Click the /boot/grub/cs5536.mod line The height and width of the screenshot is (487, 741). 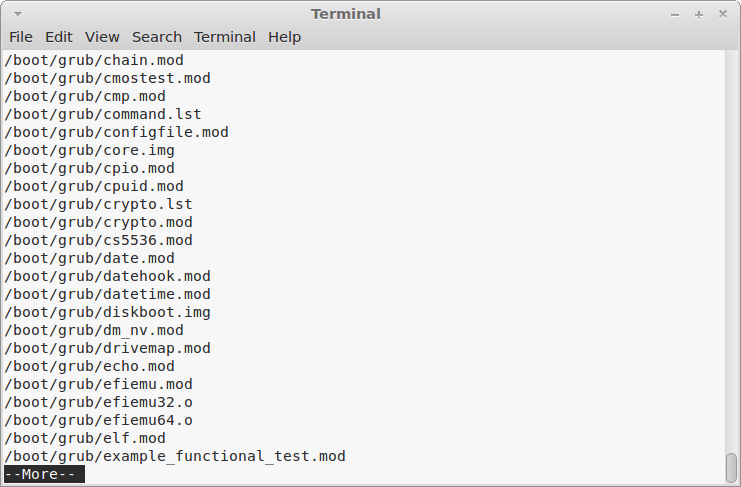click(98, 240)
